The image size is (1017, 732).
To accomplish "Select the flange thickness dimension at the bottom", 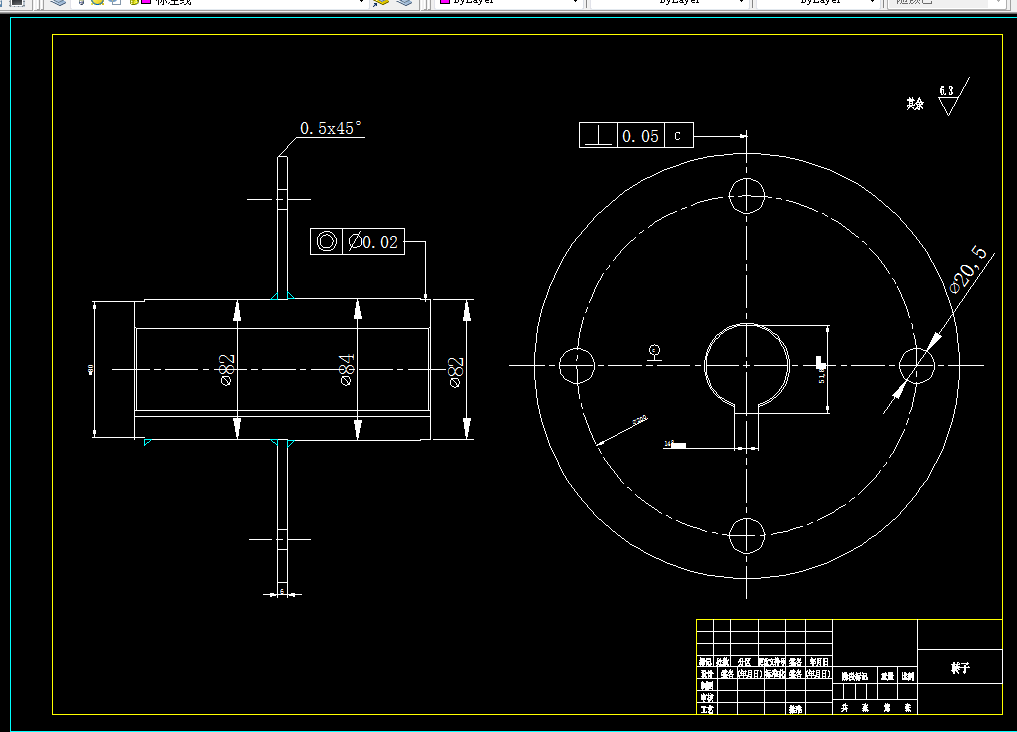I will point(281,591).
